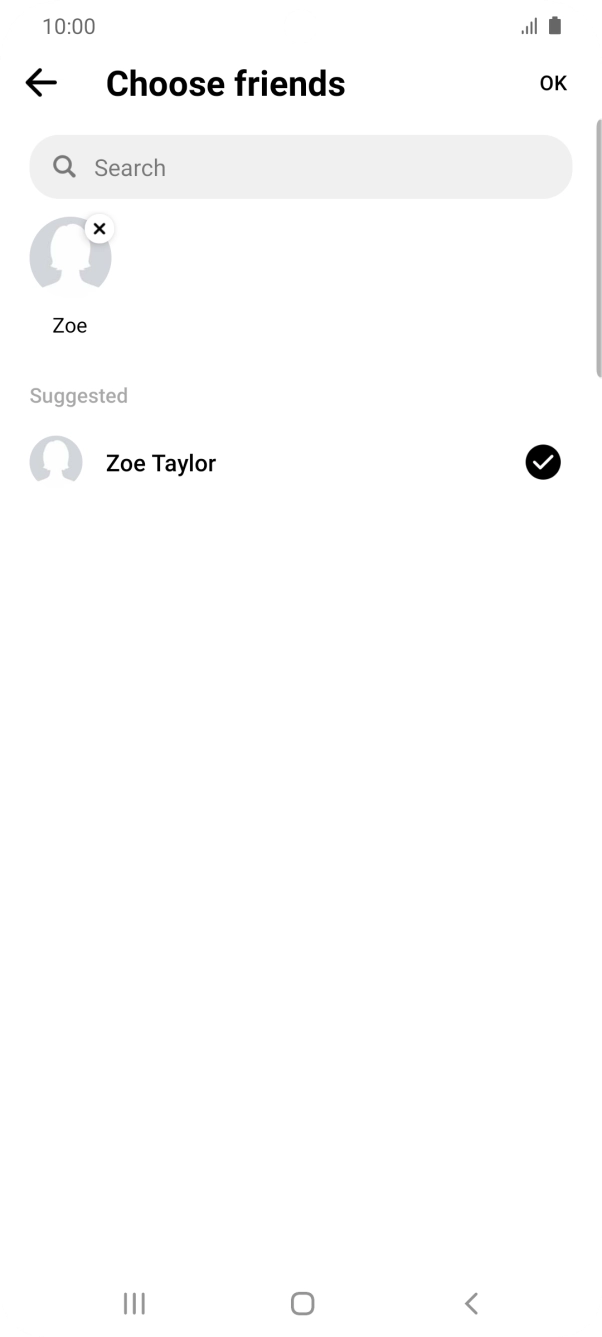Tap Zoe Taylor's profile picture in Suggested
The image size is (602, 1337).
pyautogui.click(x=56, y=461)
